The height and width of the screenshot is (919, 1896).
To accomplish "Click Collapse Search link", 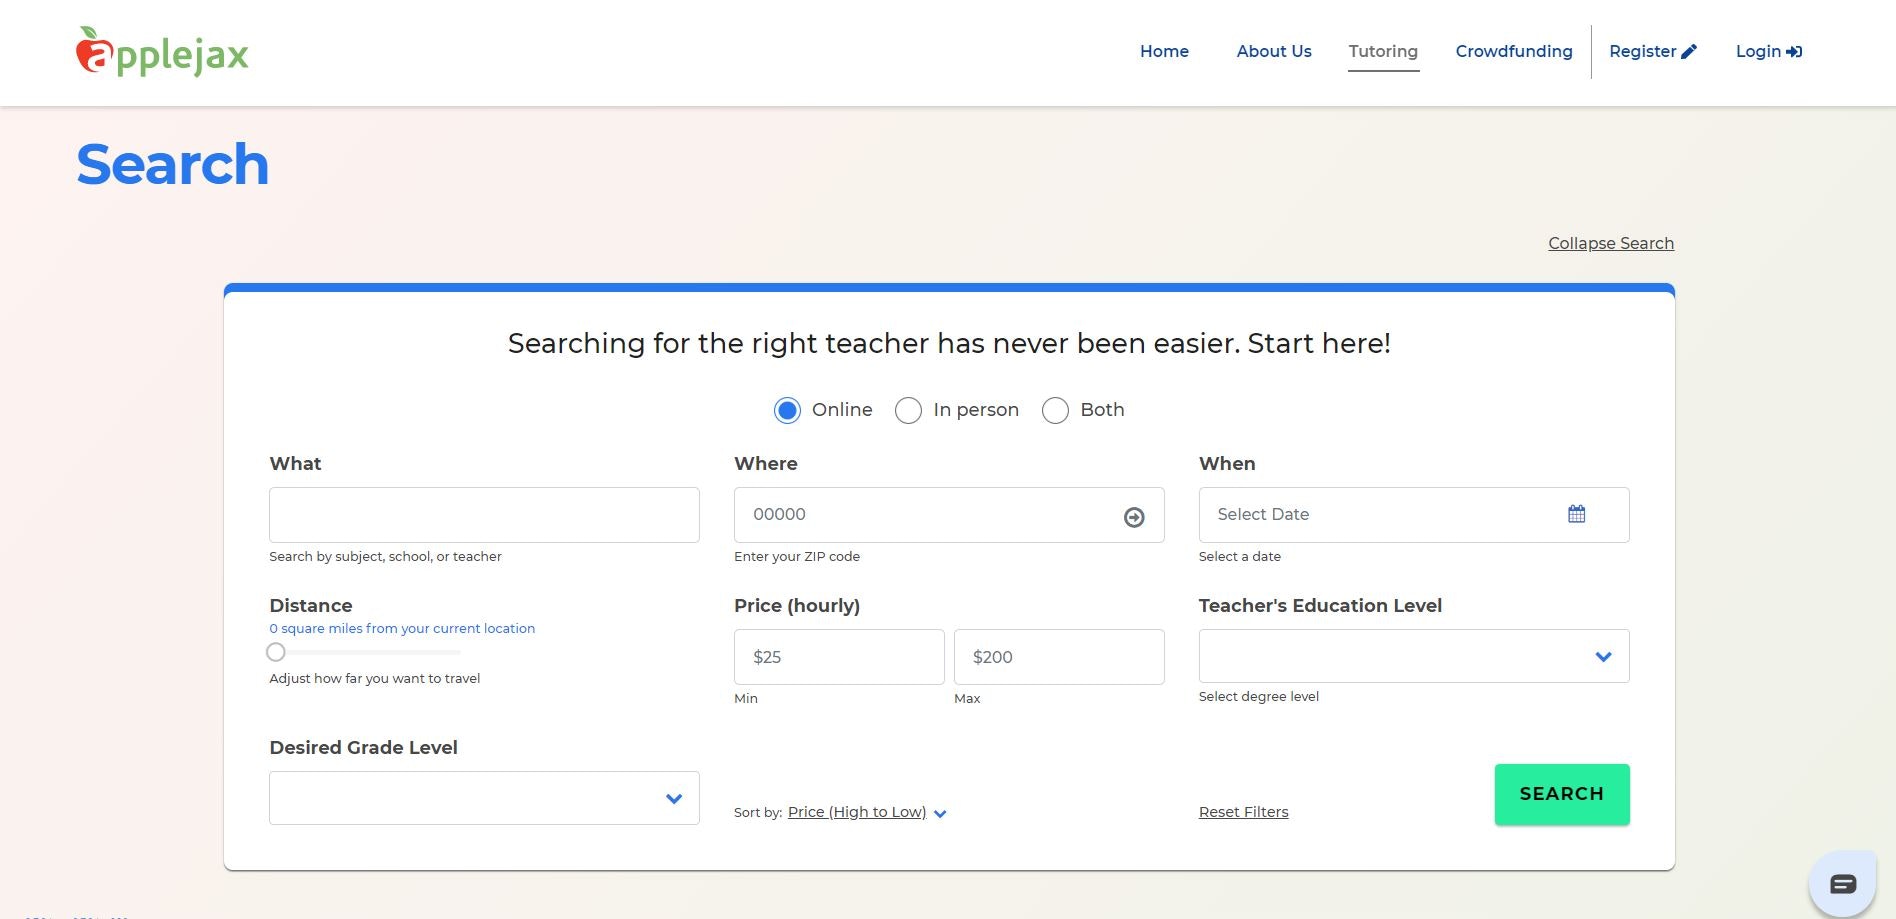I will click(x=1611, y=243).
